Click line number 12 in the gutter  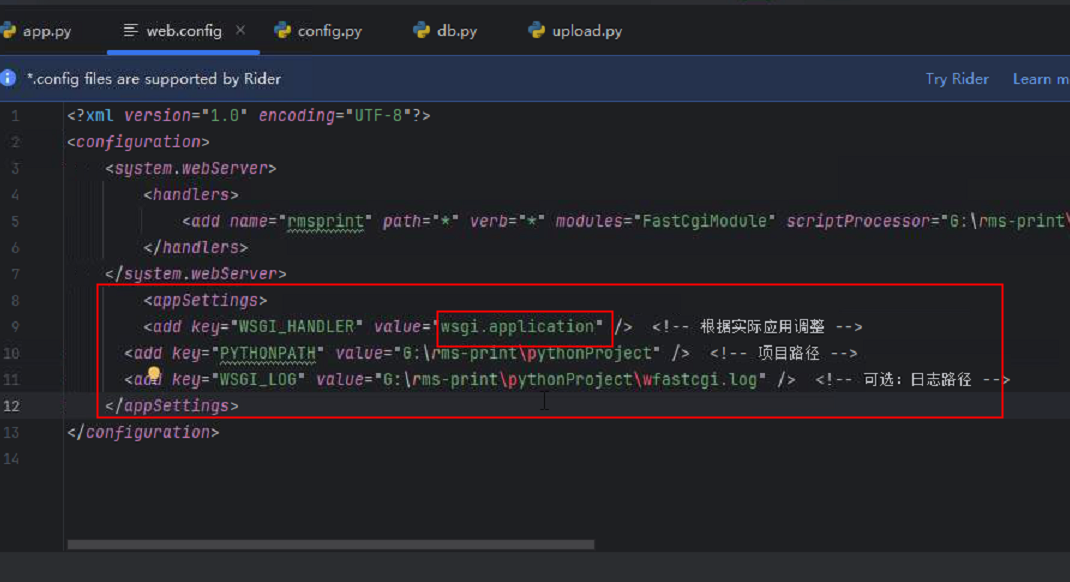tap(12, 406)
